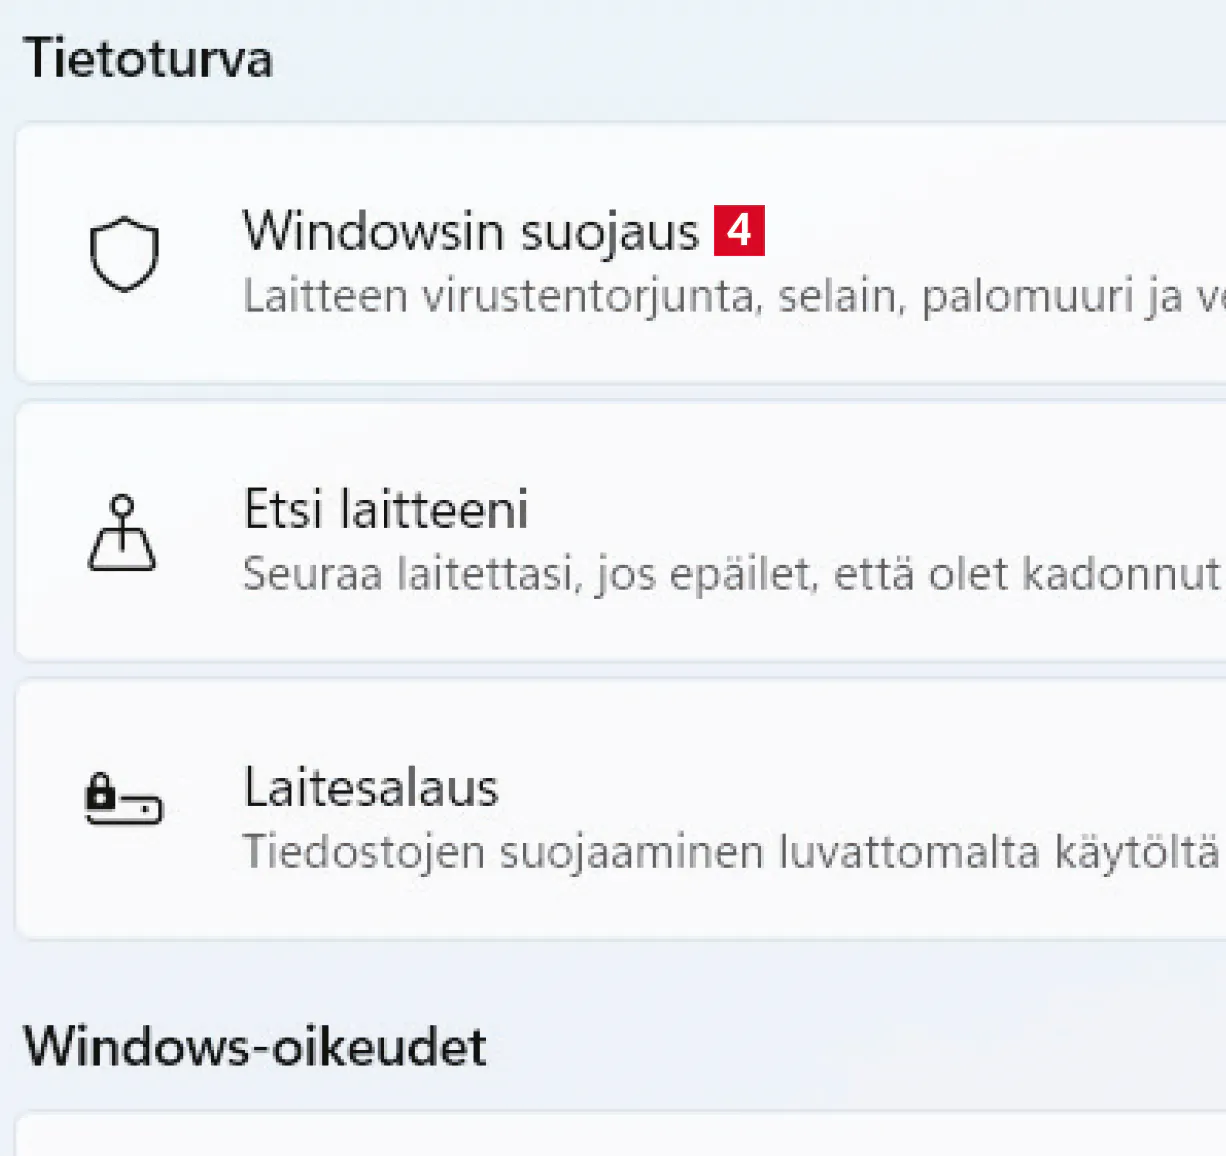Click the word "luvattomalta" under Laitesalaus
This screenshot has width=1226, height=1156.
[909, 853]
